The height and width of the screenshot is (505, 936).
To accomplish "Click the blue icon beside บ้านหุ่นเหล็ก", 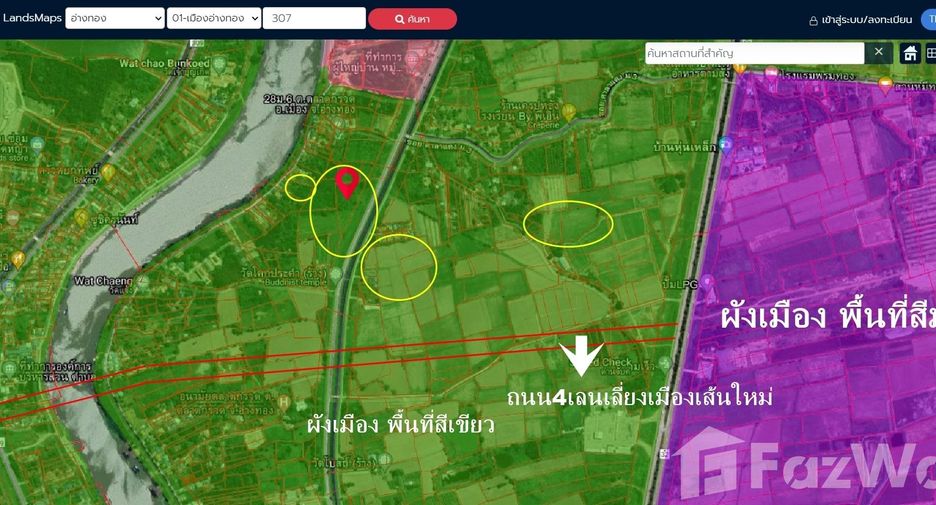I will 725,144.
